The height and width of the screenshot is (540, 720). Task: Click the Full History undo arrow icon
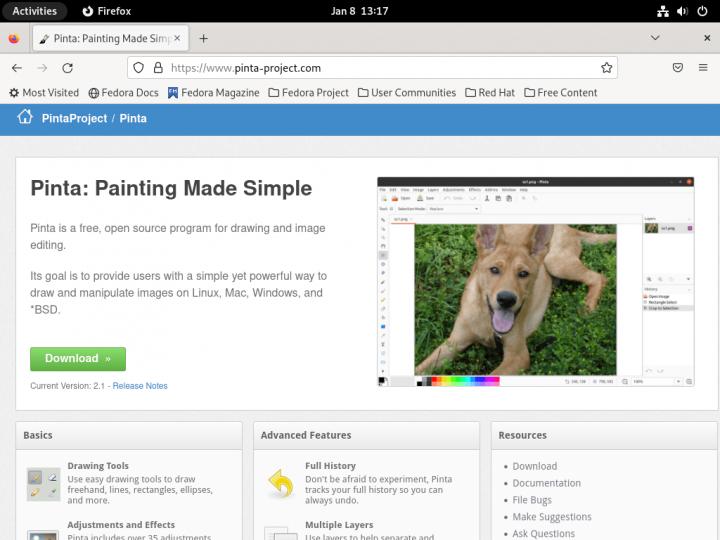point(281,484)
